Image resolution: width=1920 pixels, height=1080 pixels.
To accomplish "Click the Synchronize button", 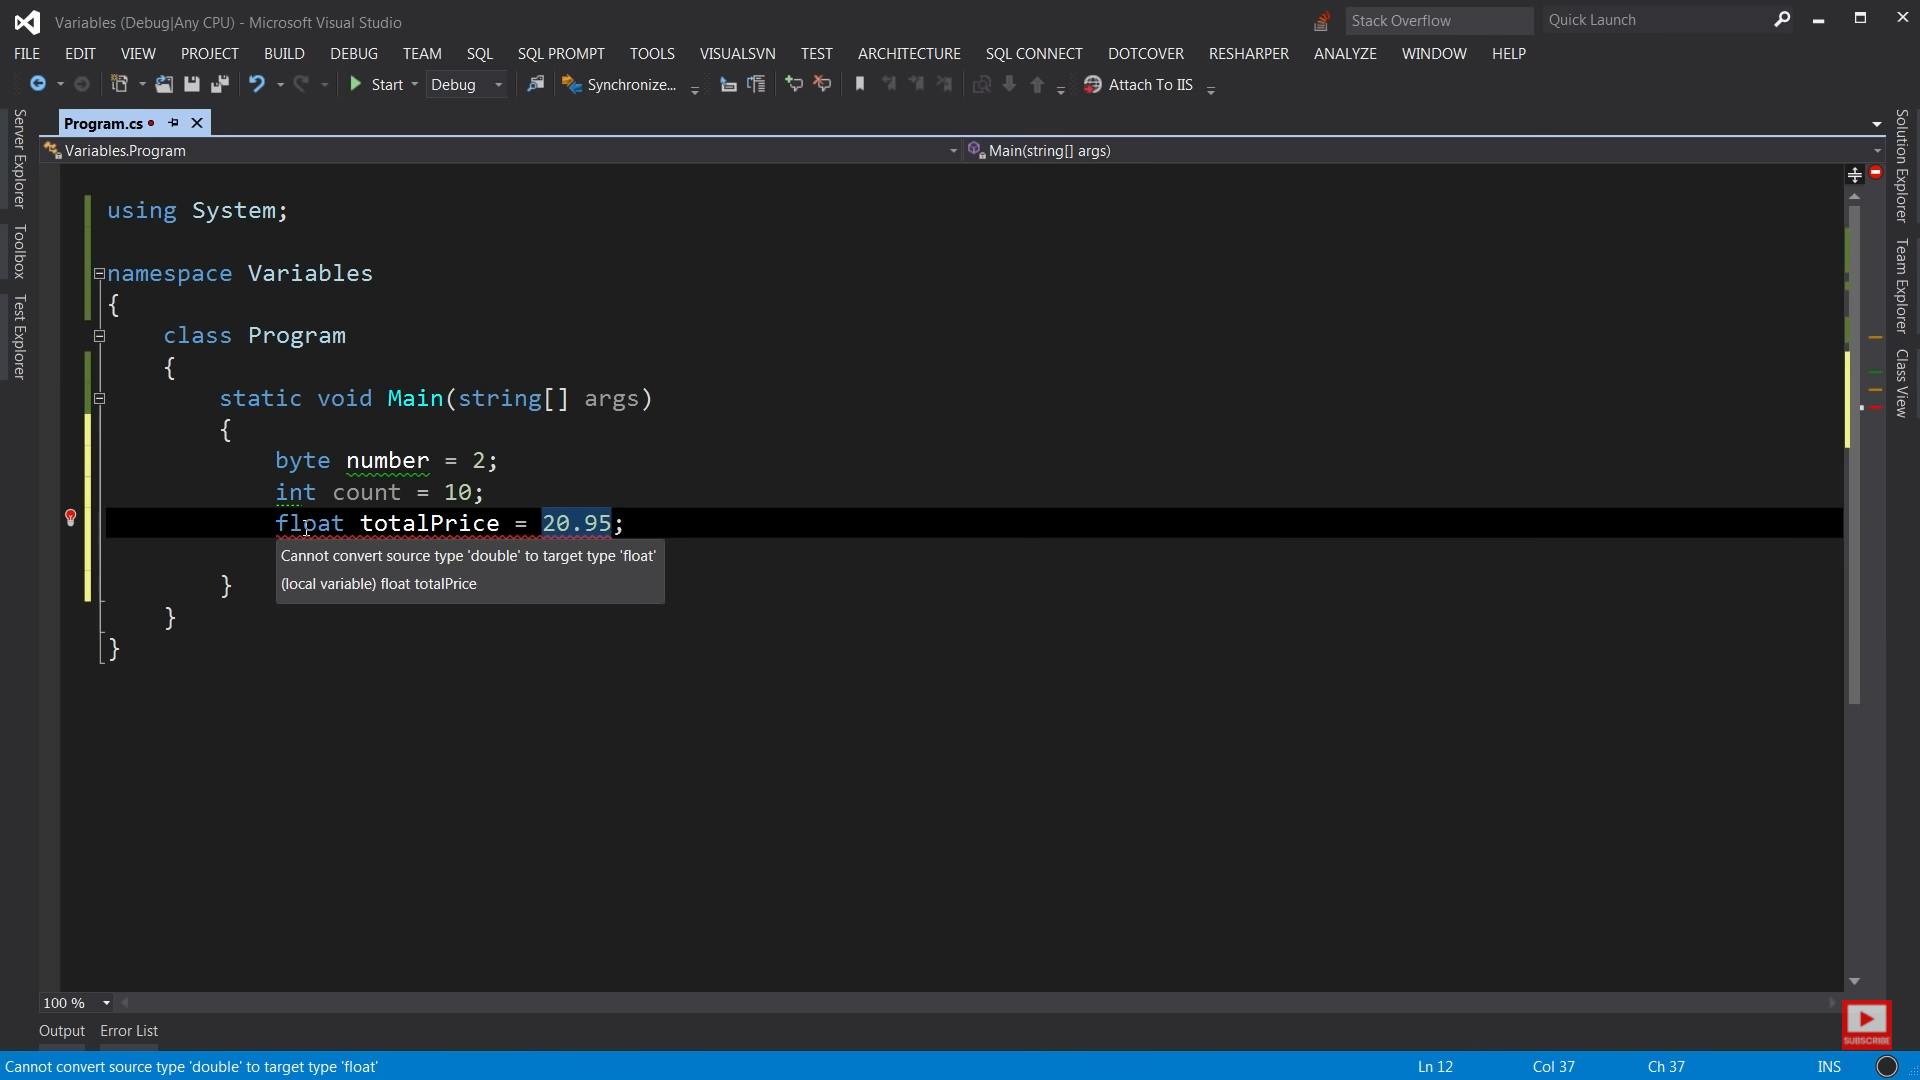I will coord(620,85).
